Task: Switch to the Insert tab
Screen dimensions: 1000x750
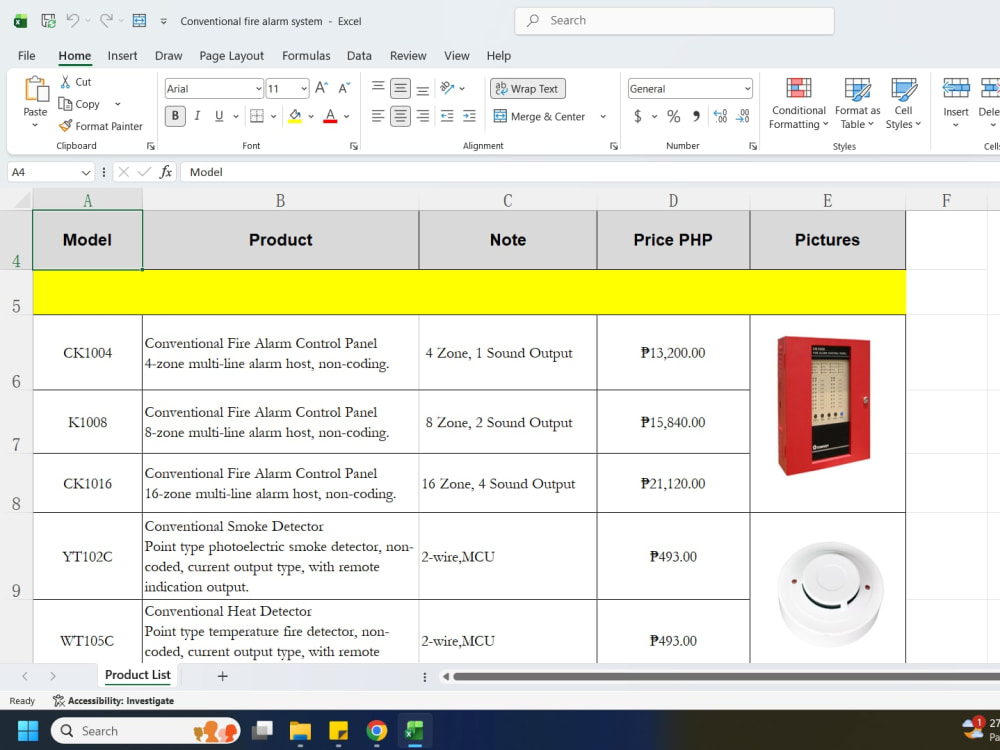Action: click(x=122, y=55)
